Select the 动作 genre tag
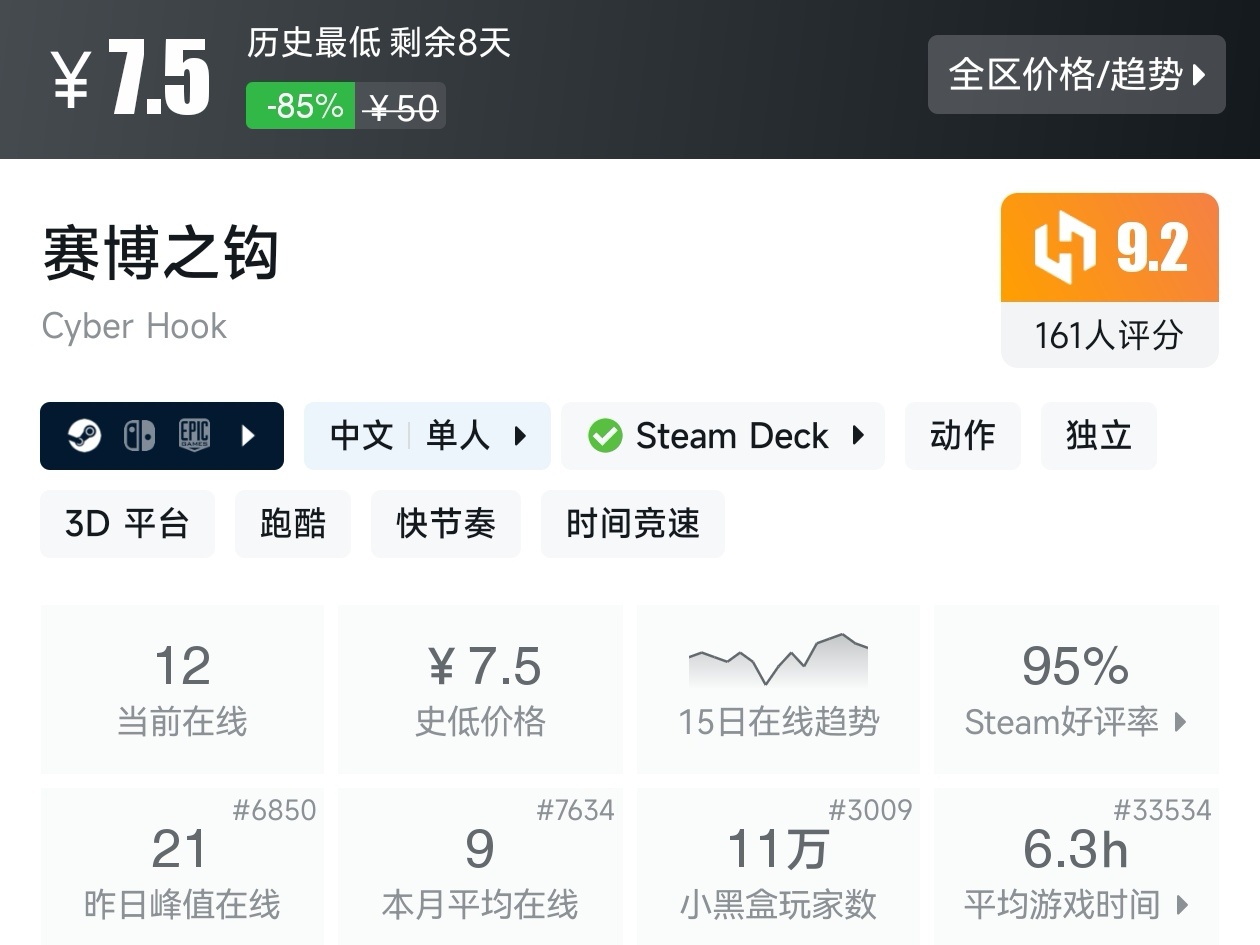1260x945 pixels. click(x=962, y=436)
